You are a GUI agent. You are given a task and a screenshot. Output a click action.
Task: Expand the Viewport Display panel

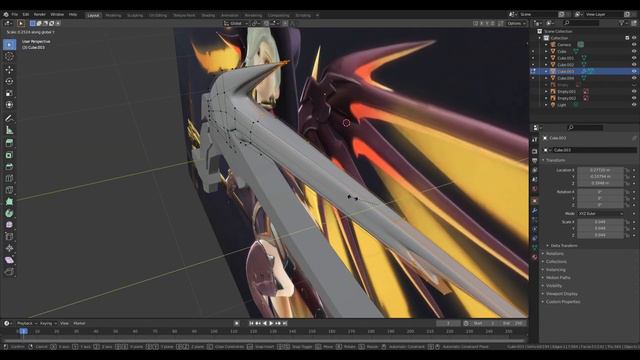[x=562, y=294]
